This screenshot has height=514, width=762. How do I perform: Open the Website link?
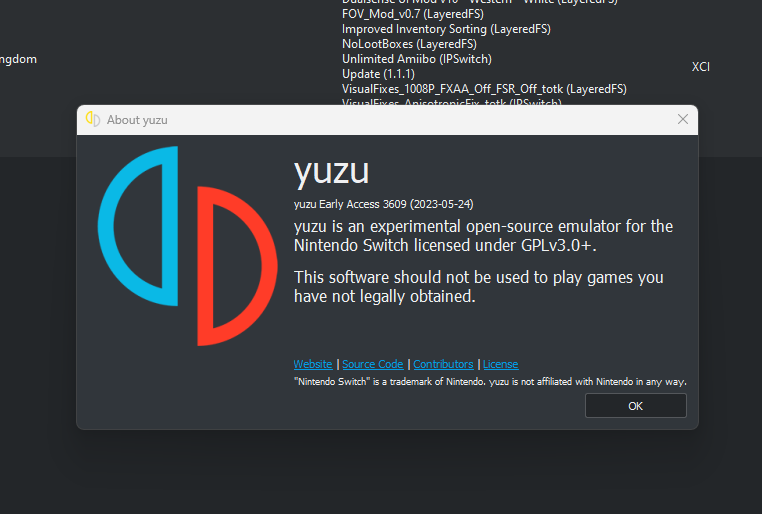pyautogui.click(x=313, y=364)
